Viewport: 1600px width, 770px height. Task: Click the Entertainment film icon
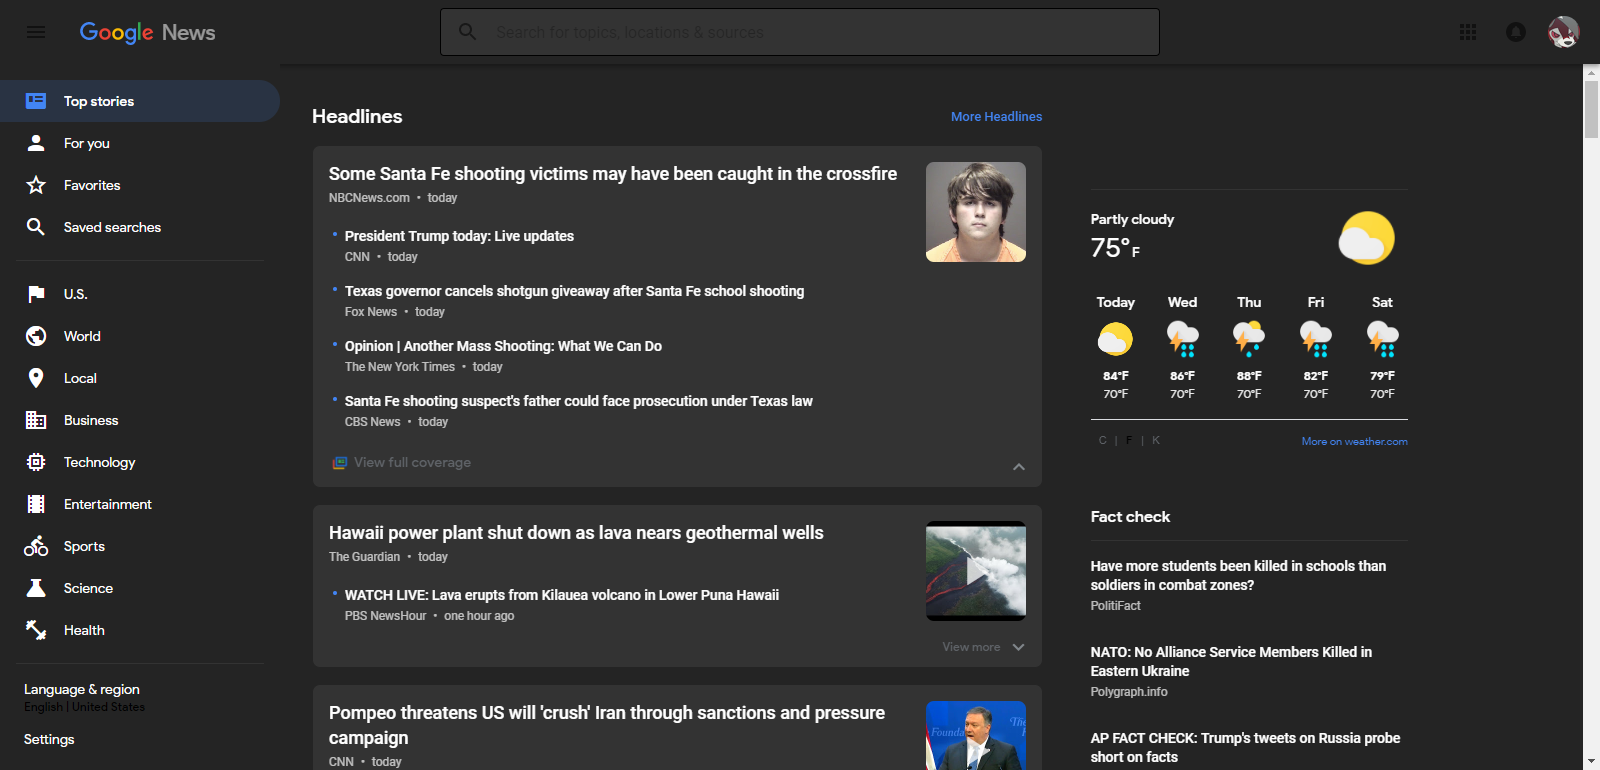click(x=36, y=504)
